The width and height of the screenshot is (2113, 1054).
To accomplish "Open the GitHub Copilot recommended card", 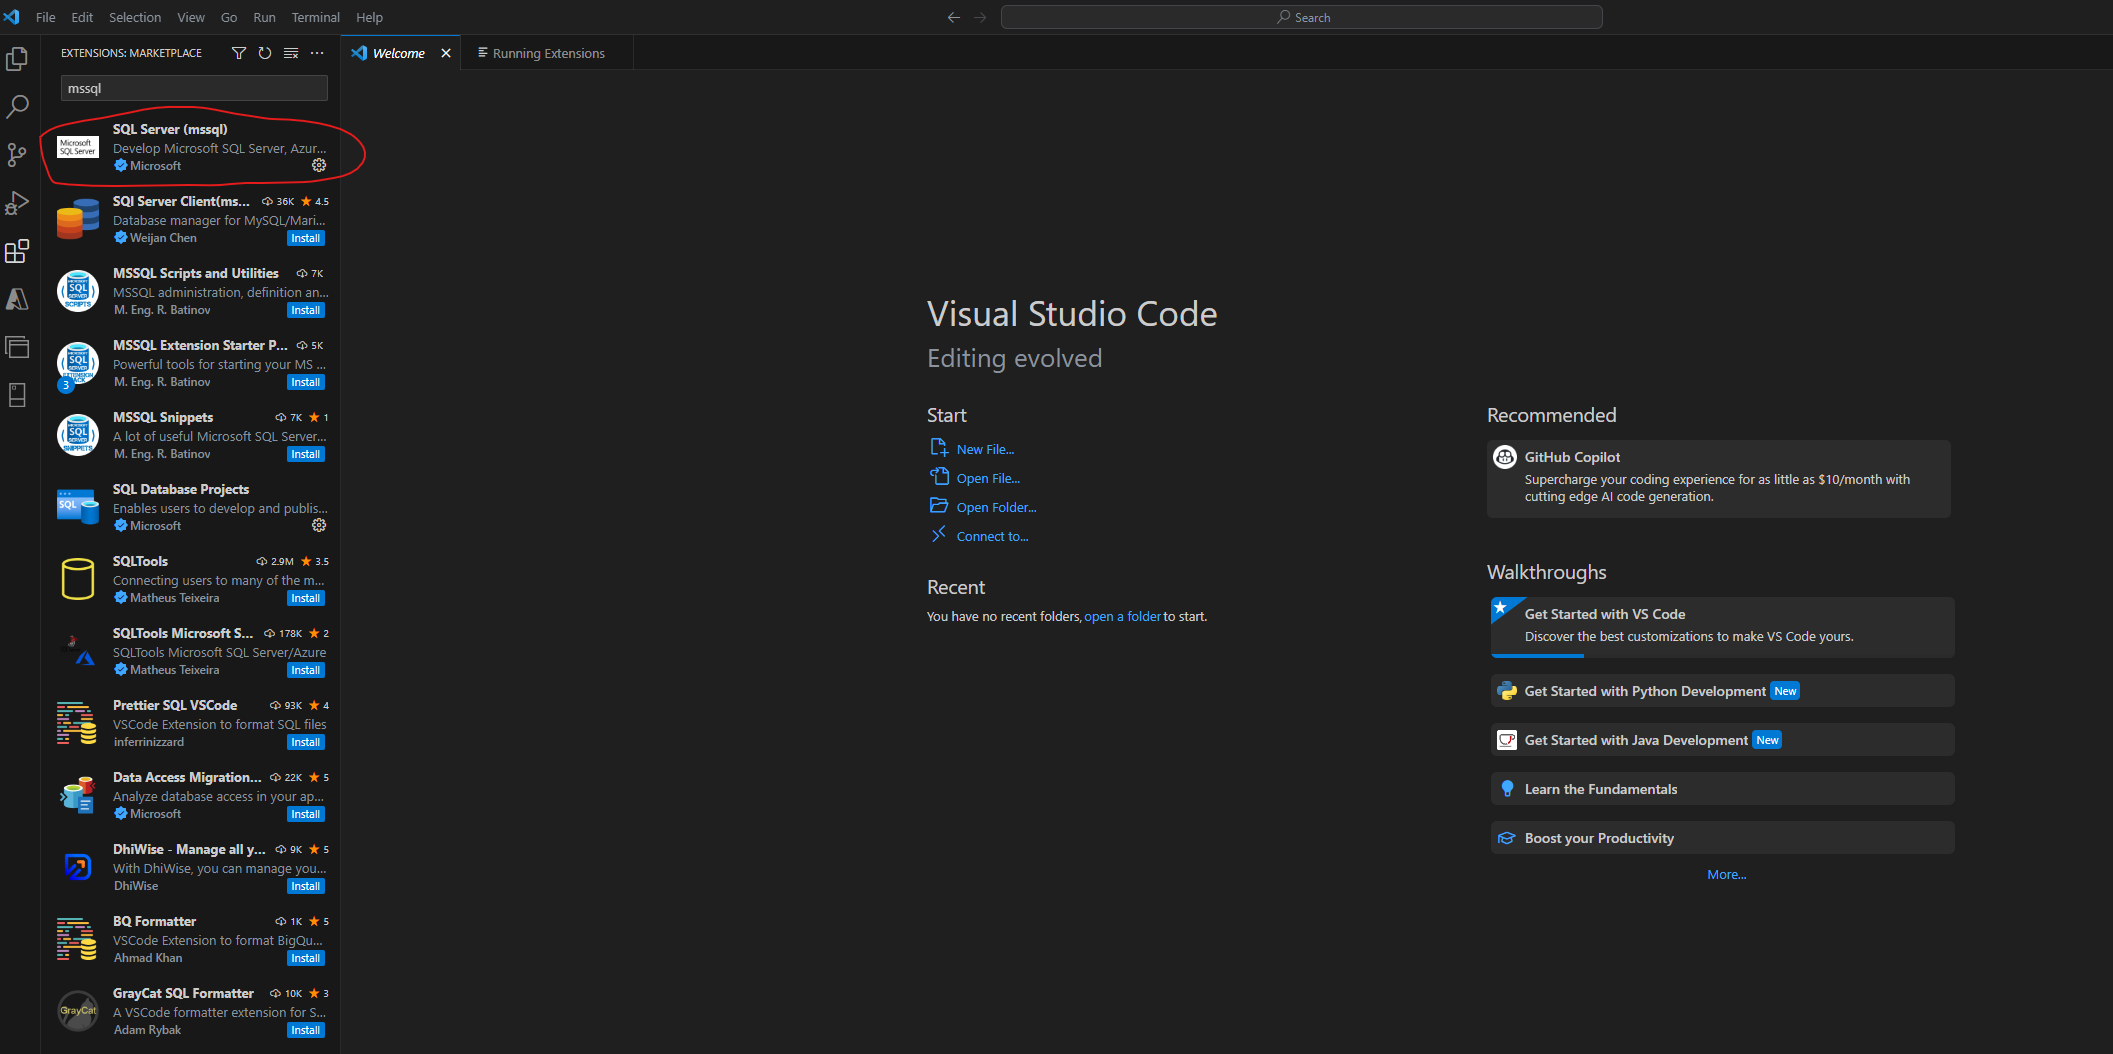I will (x=1718, y=478).
